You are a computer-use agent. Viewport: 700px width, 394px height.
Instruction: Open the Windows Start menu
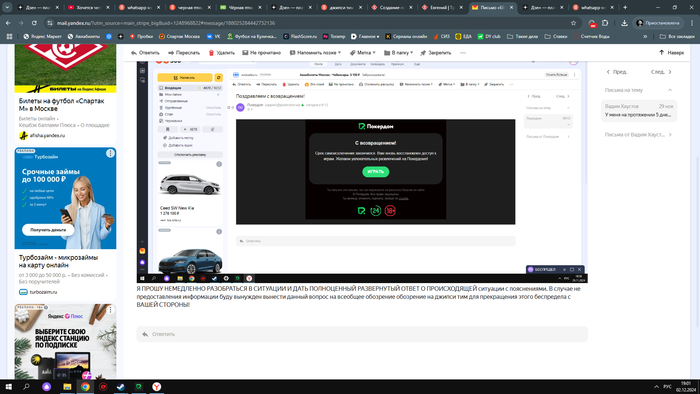[x=8, y=387]
